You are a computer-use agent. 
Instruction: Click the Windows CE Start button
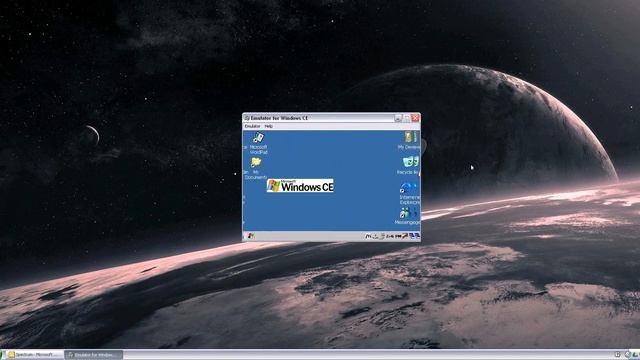click(251, 236)
